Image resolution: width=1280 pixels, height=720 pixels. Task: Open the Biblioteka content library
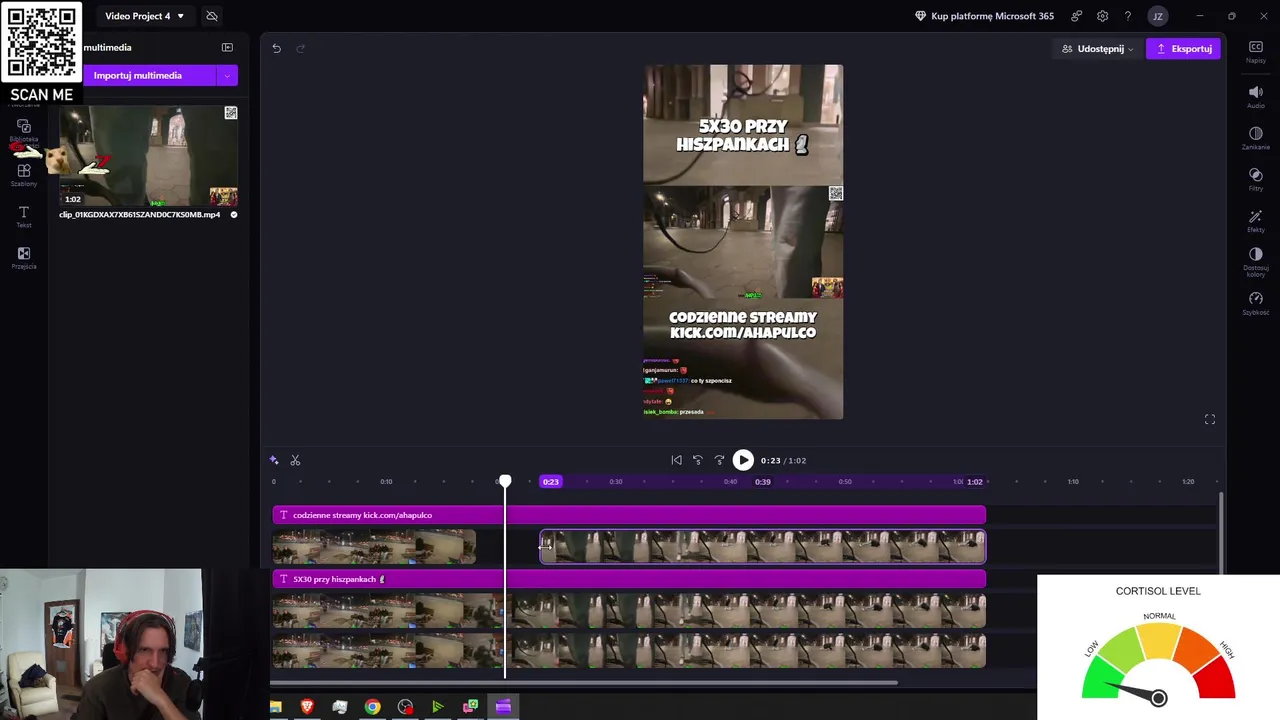coord(24,131)
